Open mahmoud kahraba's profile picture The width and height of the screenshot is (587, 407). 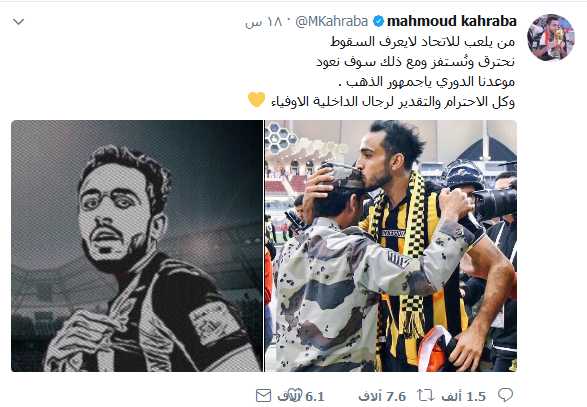pyautogui.click(x=551, y=37)
